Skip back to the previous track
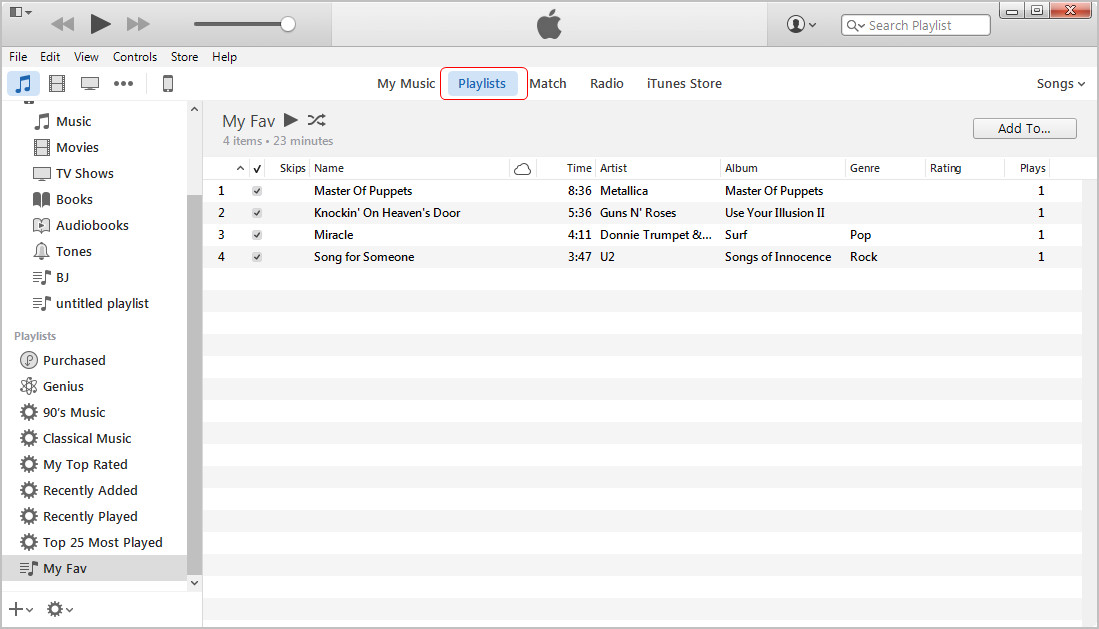 tap(62, 25)
